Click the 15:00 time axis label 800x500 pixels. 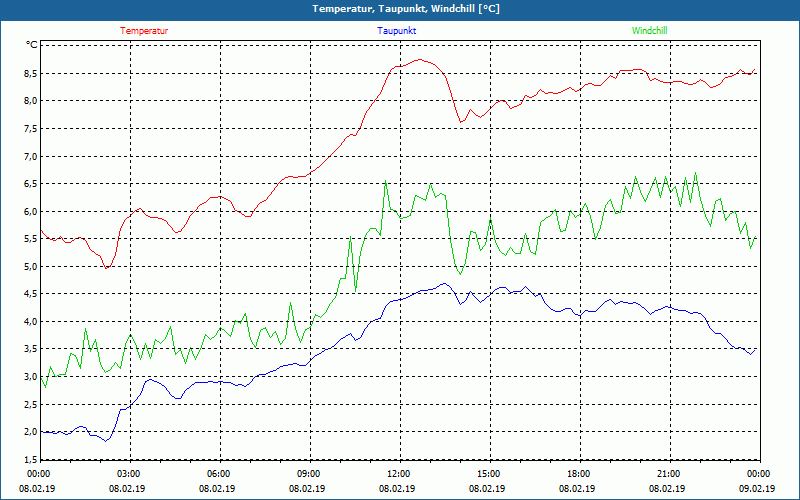[490, 474]
